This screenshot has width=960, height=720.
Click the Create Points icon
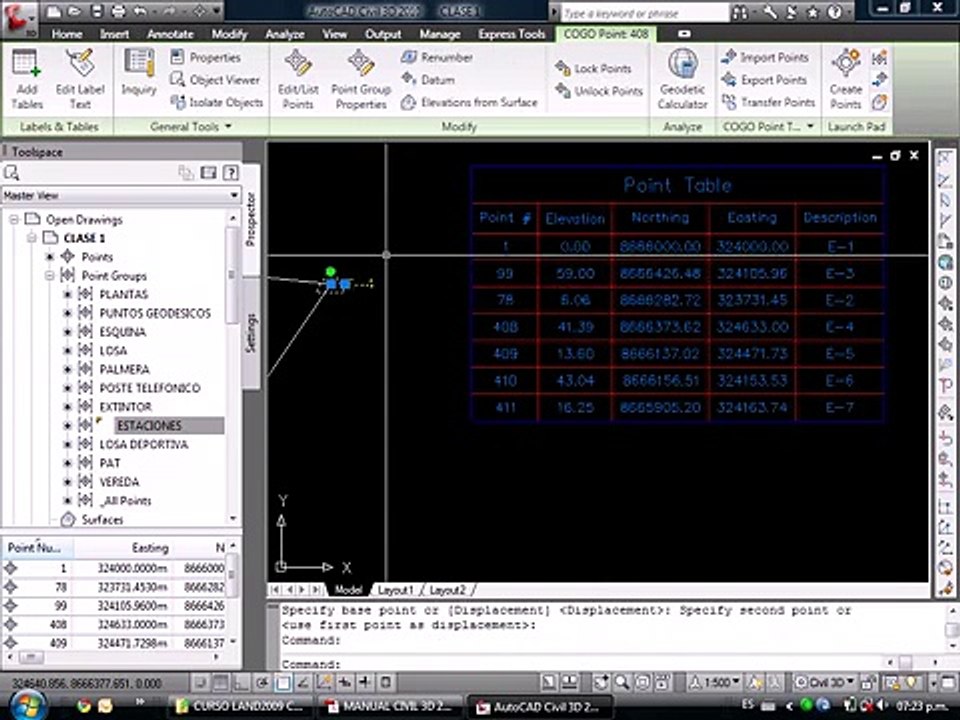pos(846,80)
